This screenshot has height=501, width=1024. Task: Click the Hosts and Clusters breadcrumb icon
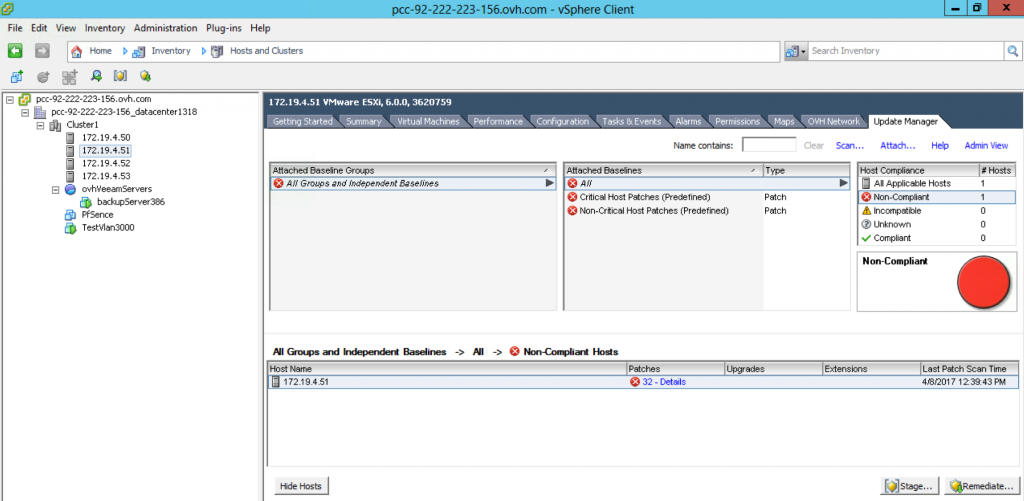click(217, 51)
